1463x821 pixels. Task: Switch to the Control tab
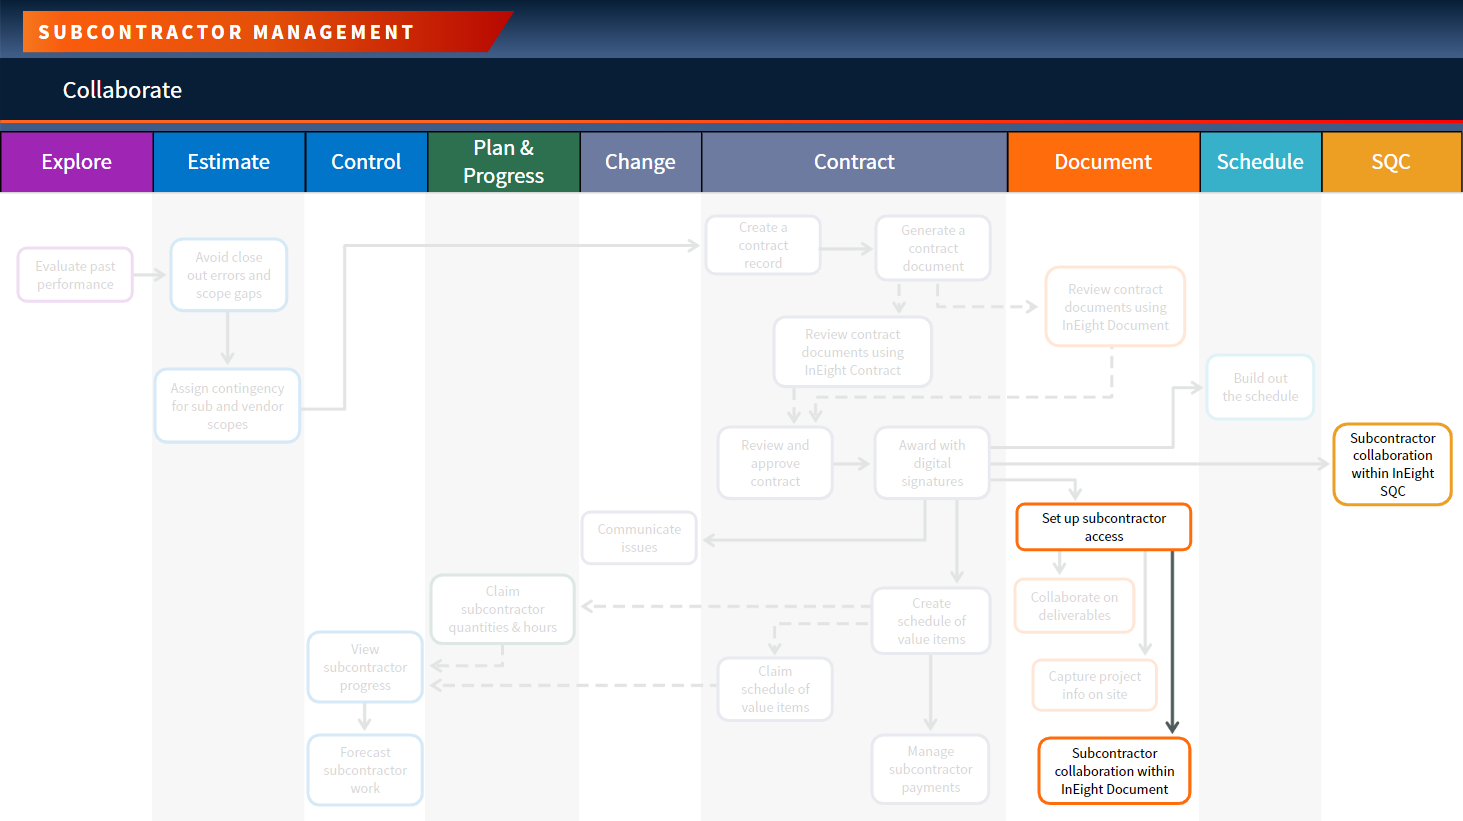coord(366,162)
